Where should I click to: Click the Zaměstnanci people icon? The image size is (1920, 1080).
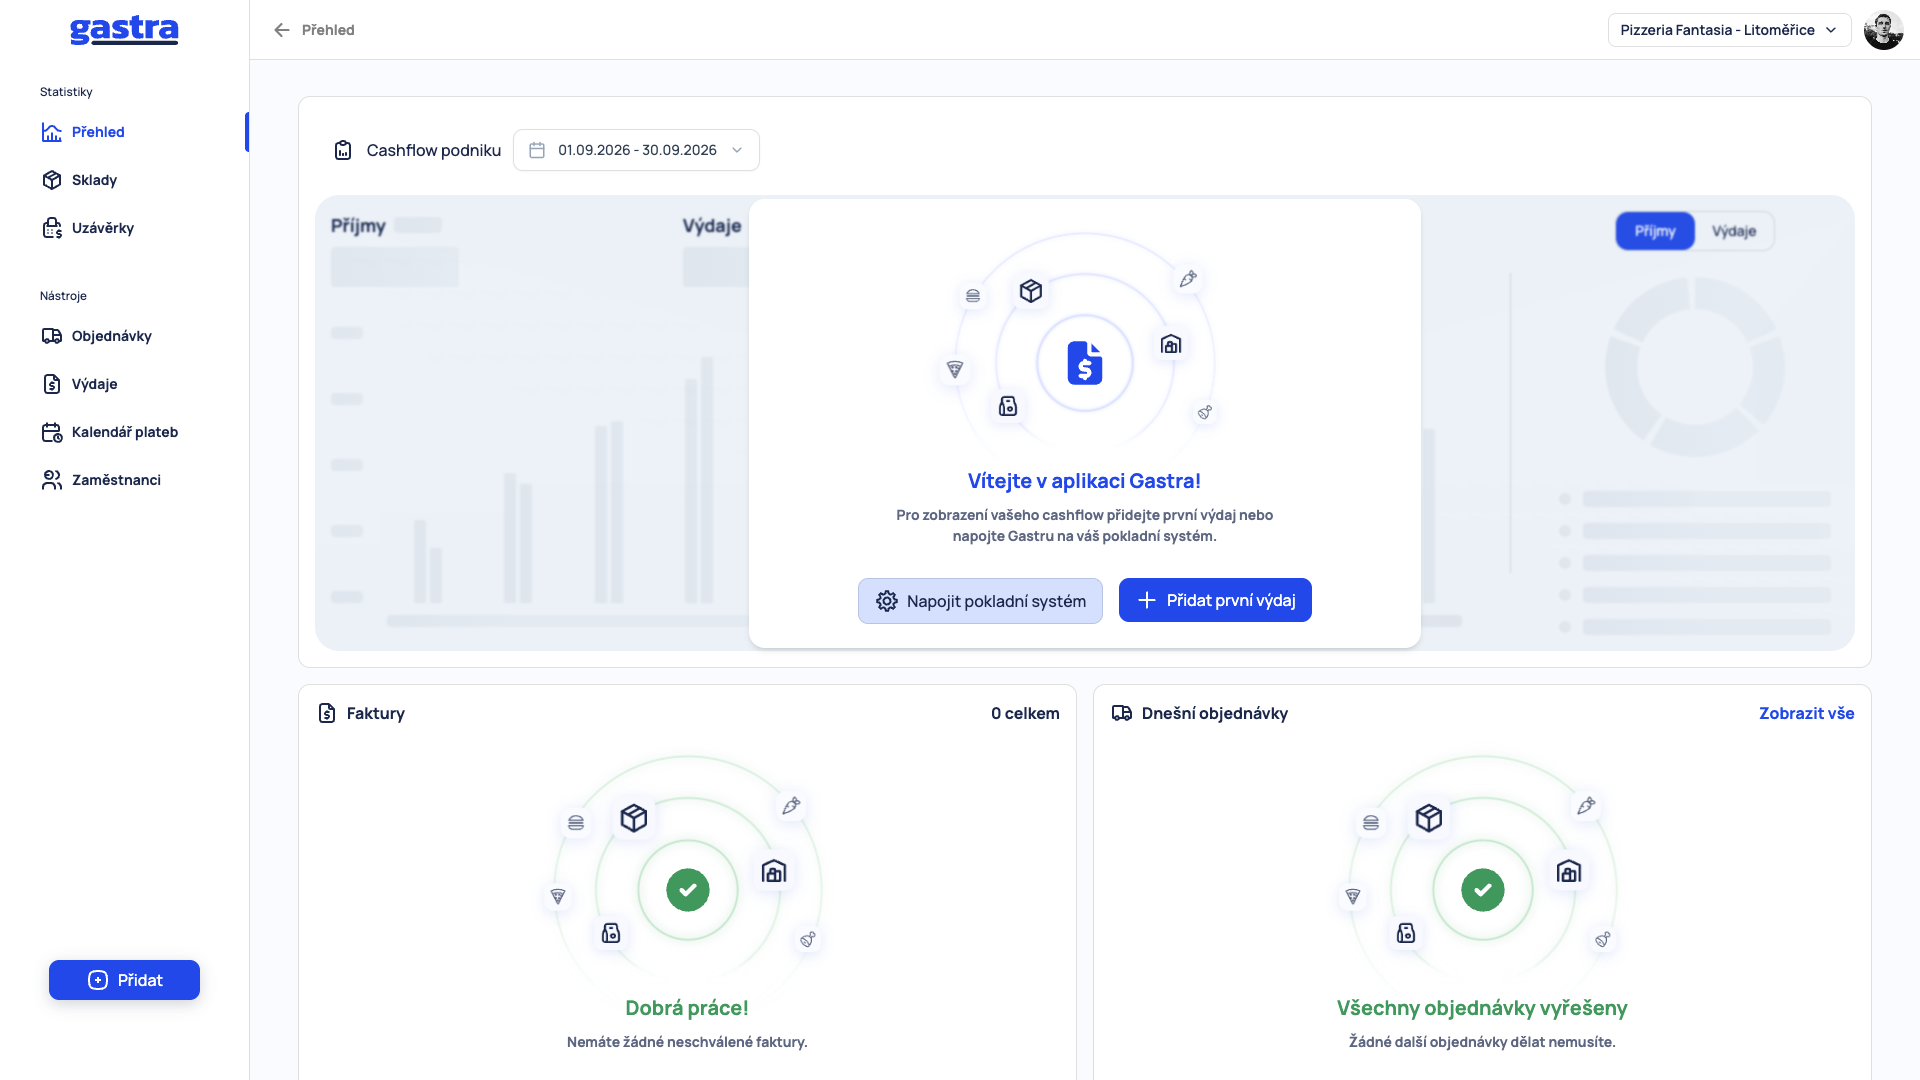click(52, 480)
